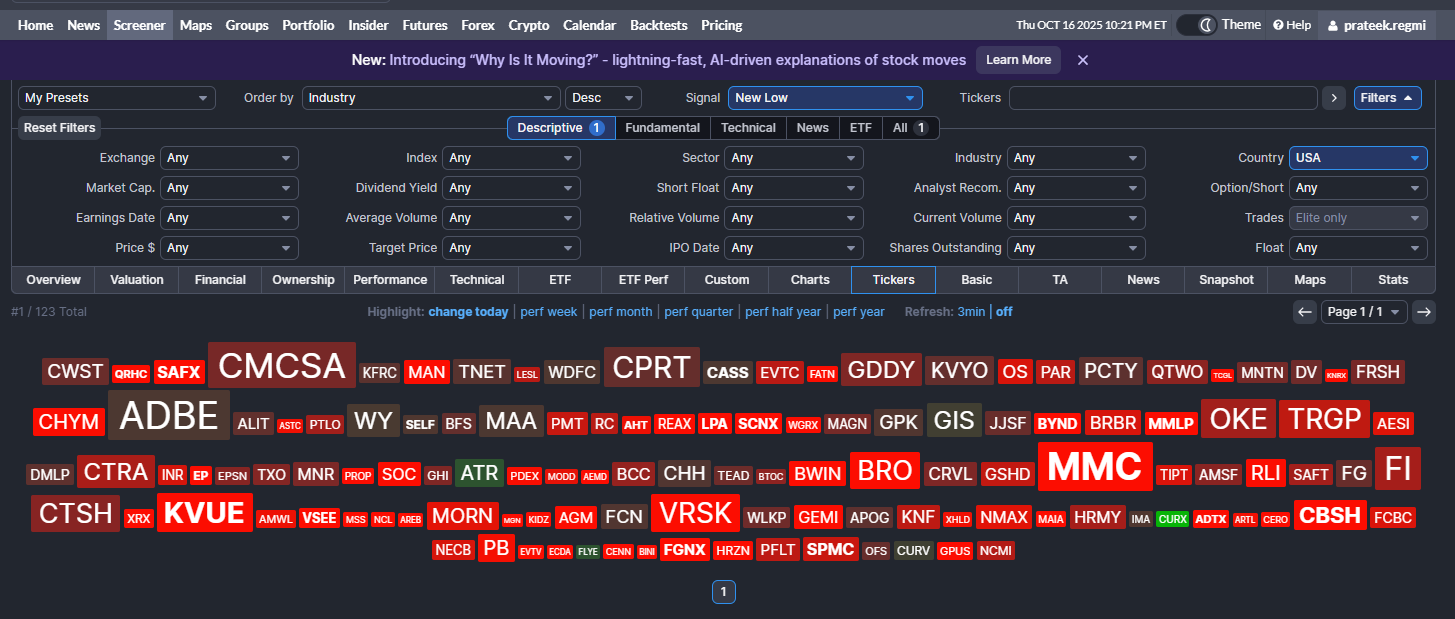Open the Float filter dropdown

pyautogui.click(x=1358, y=248)
